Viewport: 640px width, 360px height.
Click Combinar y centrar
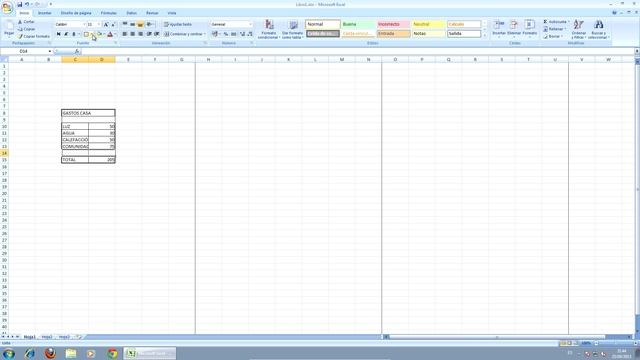pos(184,34)
